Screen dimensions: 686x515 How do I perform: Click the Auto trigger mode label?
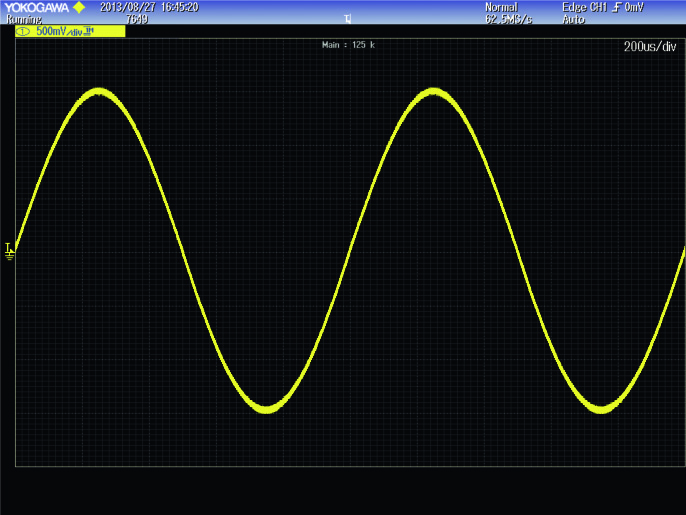click(574, 19)
